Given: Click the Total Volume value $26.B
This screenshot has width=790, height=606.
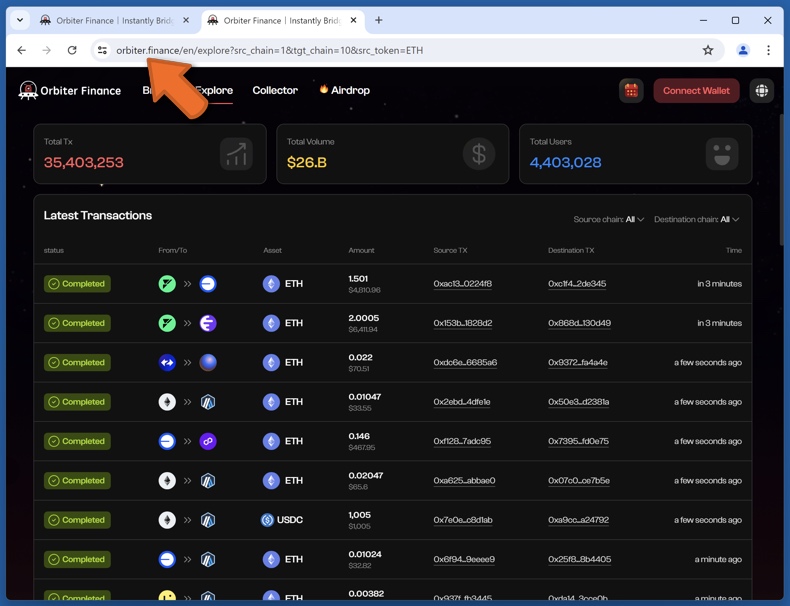Looking at the screenshot, I should tap(307, 163).
